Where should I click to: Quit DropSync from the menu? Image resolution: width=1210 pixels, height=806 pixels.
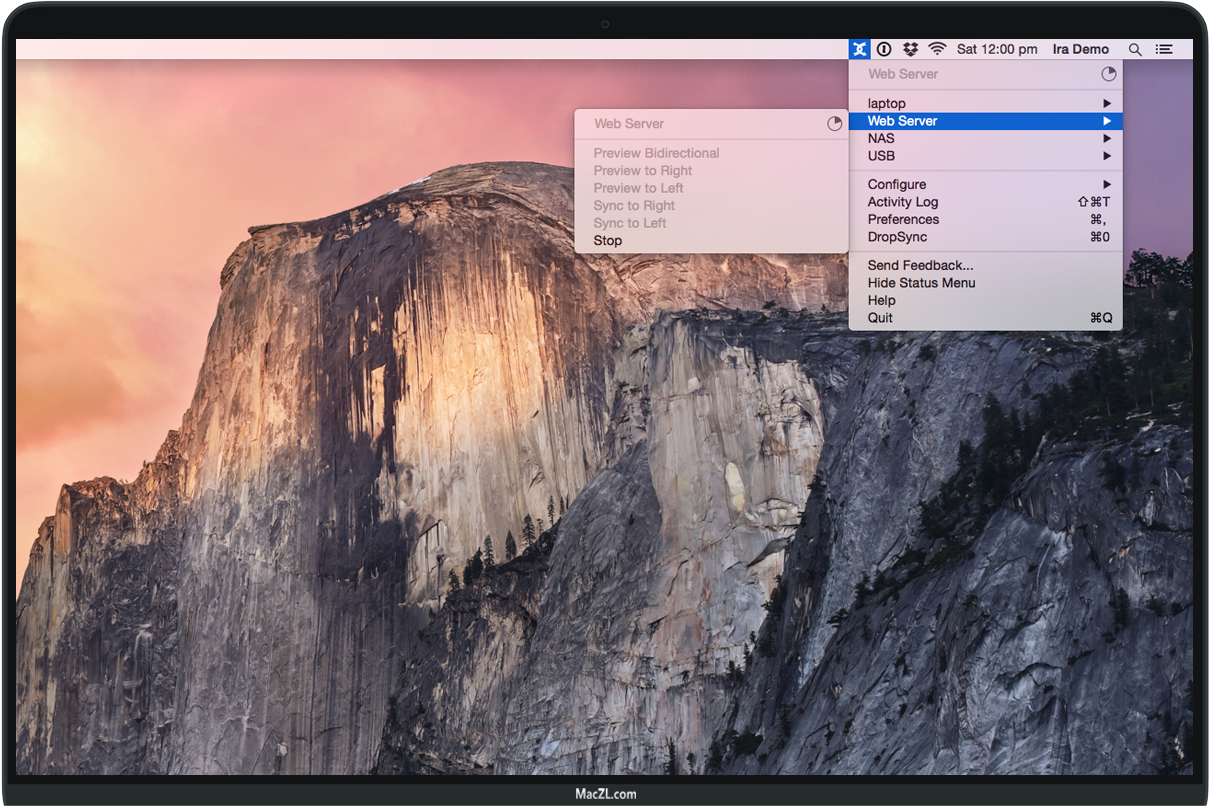pyautogui.click(x=880, y=318)
